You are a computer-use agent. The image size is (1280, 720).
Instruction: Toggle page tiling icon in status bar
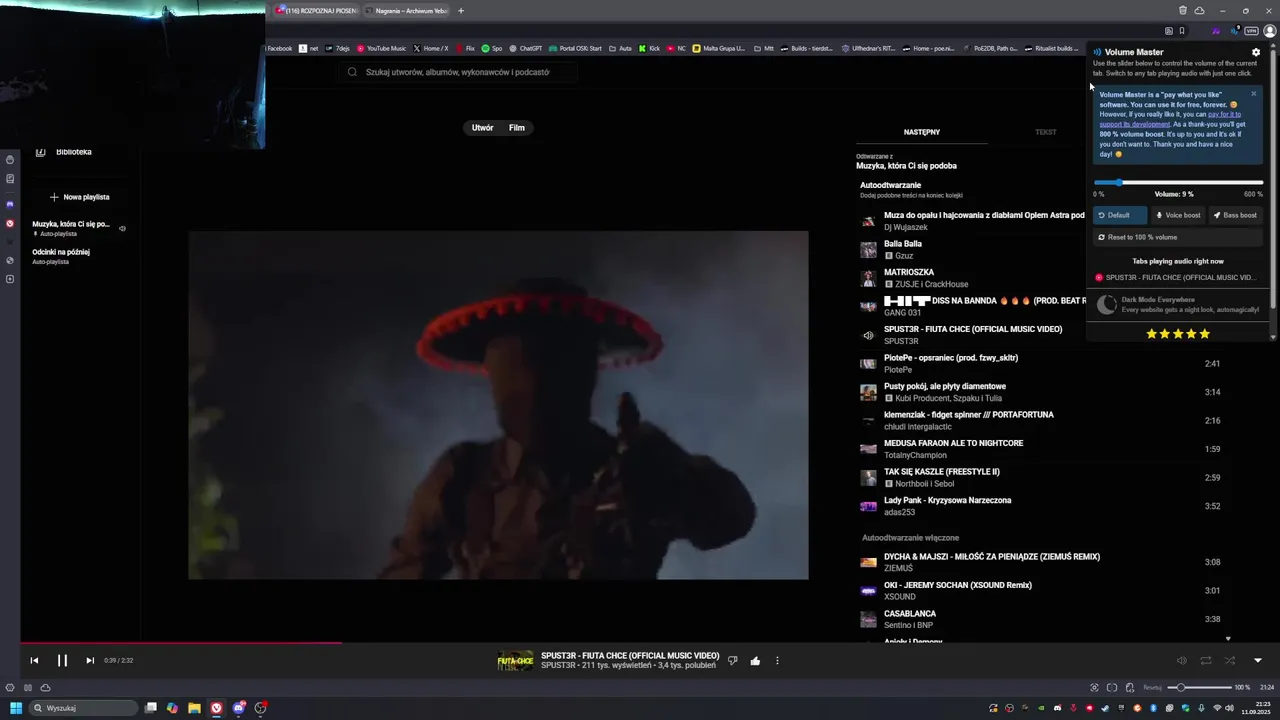[x=1112, y=687]
